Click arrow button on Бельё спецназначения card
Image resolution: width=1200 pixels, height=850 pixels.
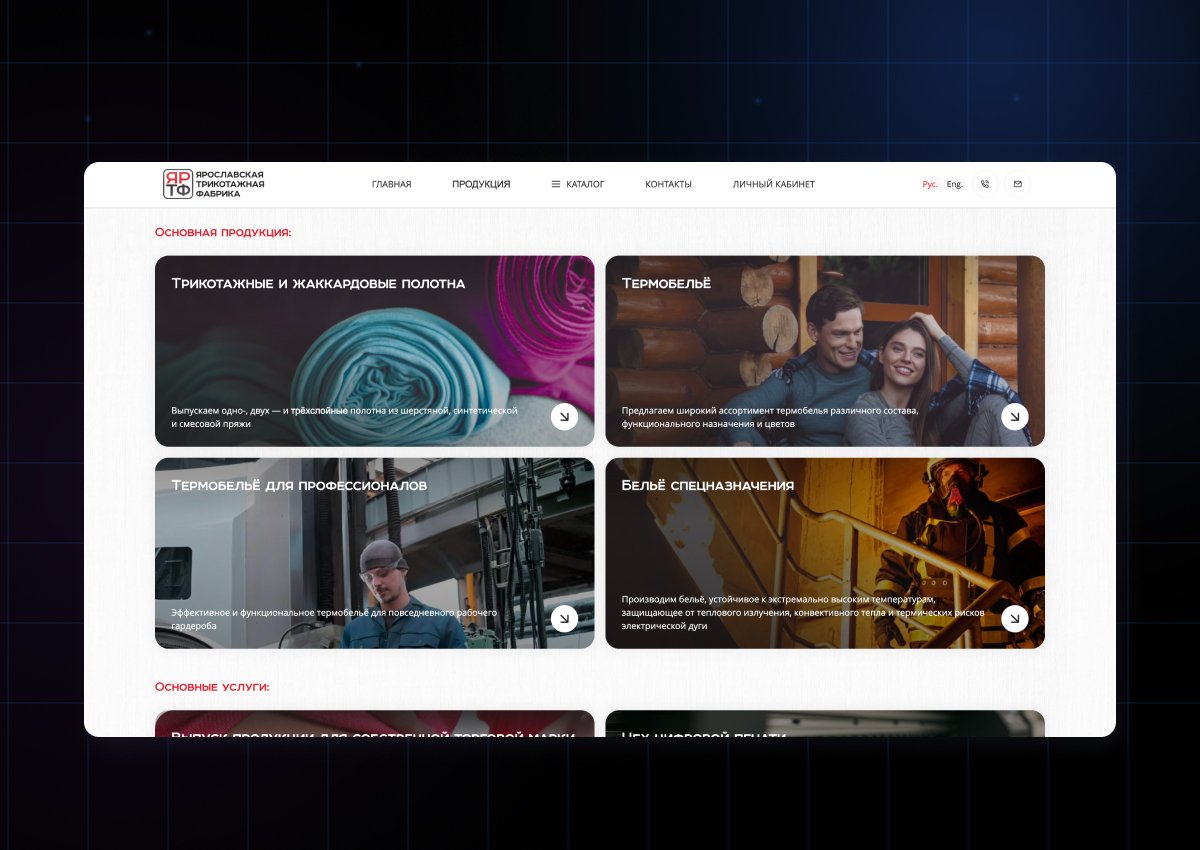point(1015,619)
